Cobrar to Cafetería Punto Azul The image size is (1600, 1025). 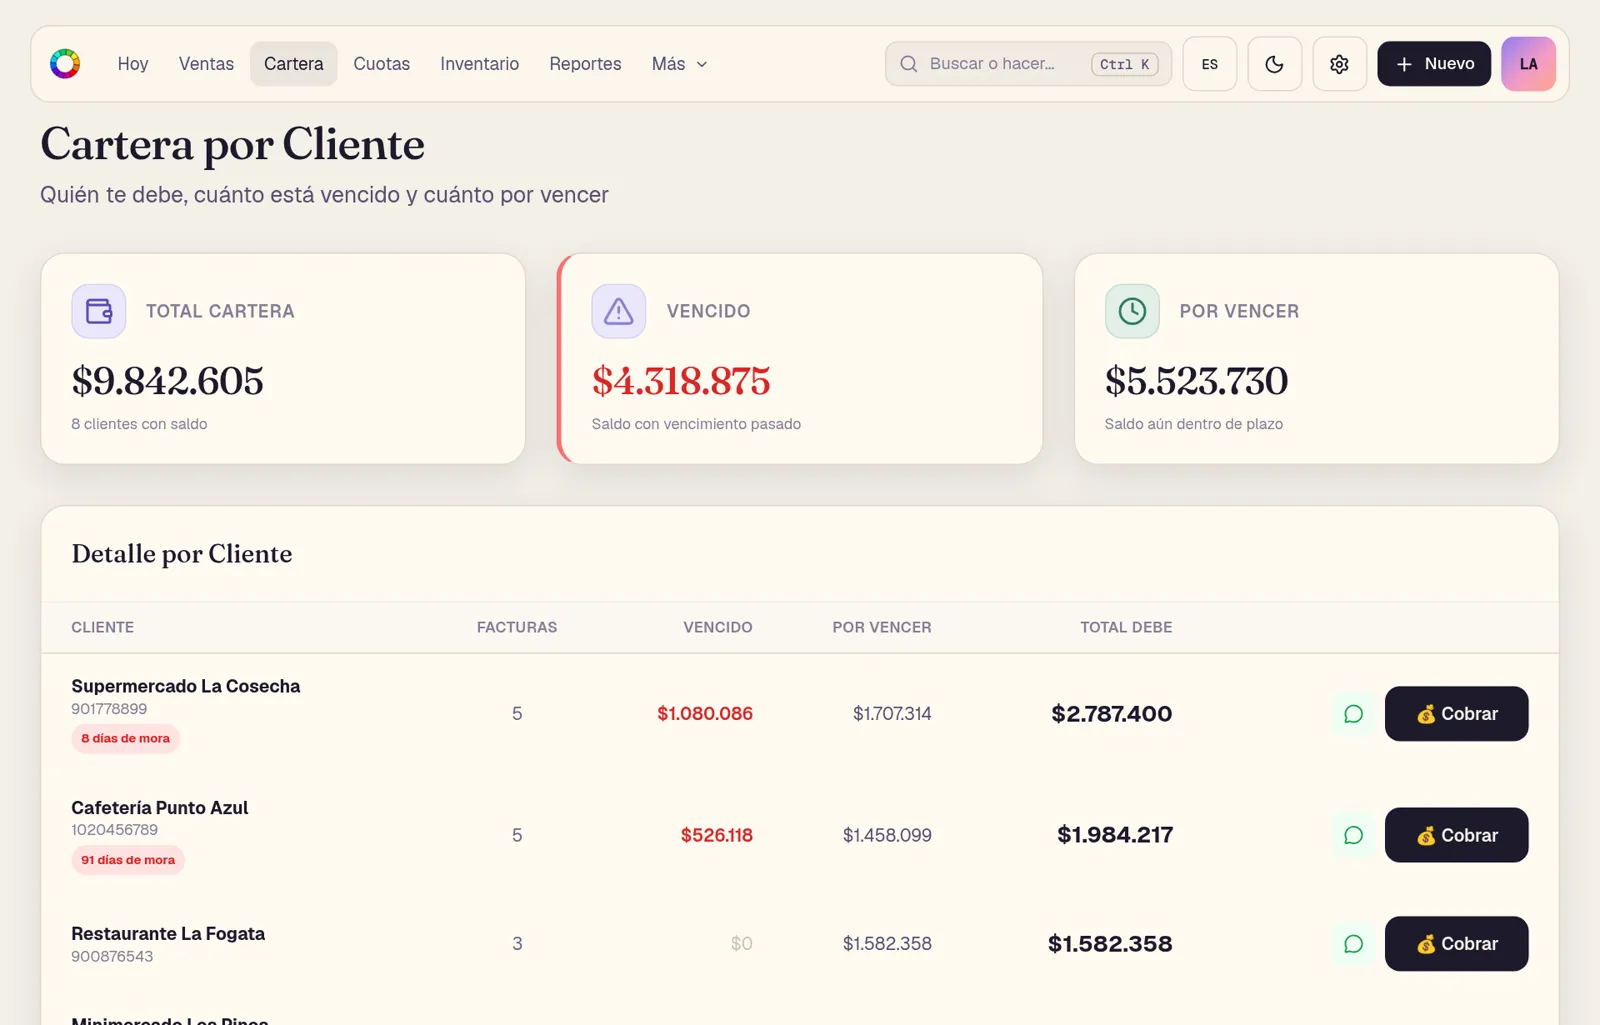click(1456, 835)
